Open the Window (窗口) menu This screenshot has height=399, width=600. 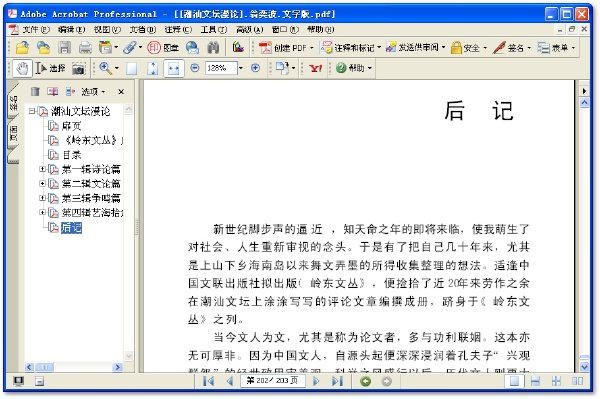click(x=285, y=29)
